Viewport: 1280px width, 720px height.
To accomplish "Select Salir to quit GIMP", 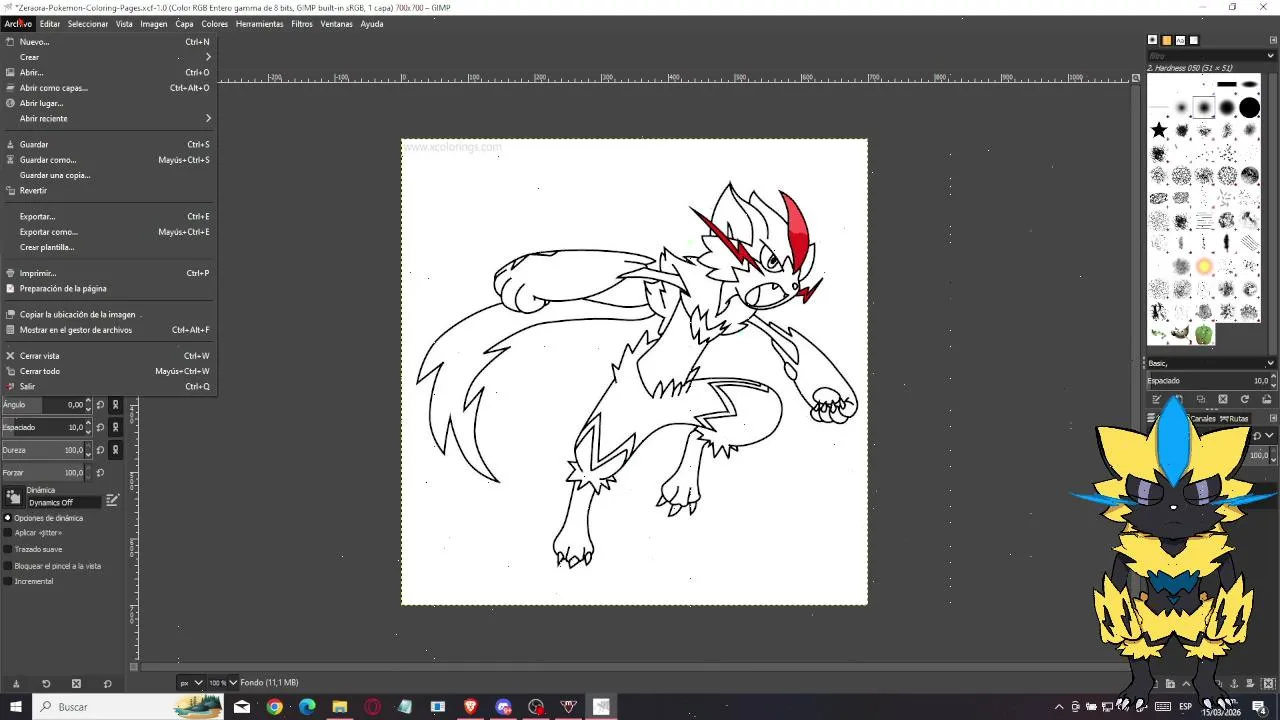I will (x=109, y=387).
